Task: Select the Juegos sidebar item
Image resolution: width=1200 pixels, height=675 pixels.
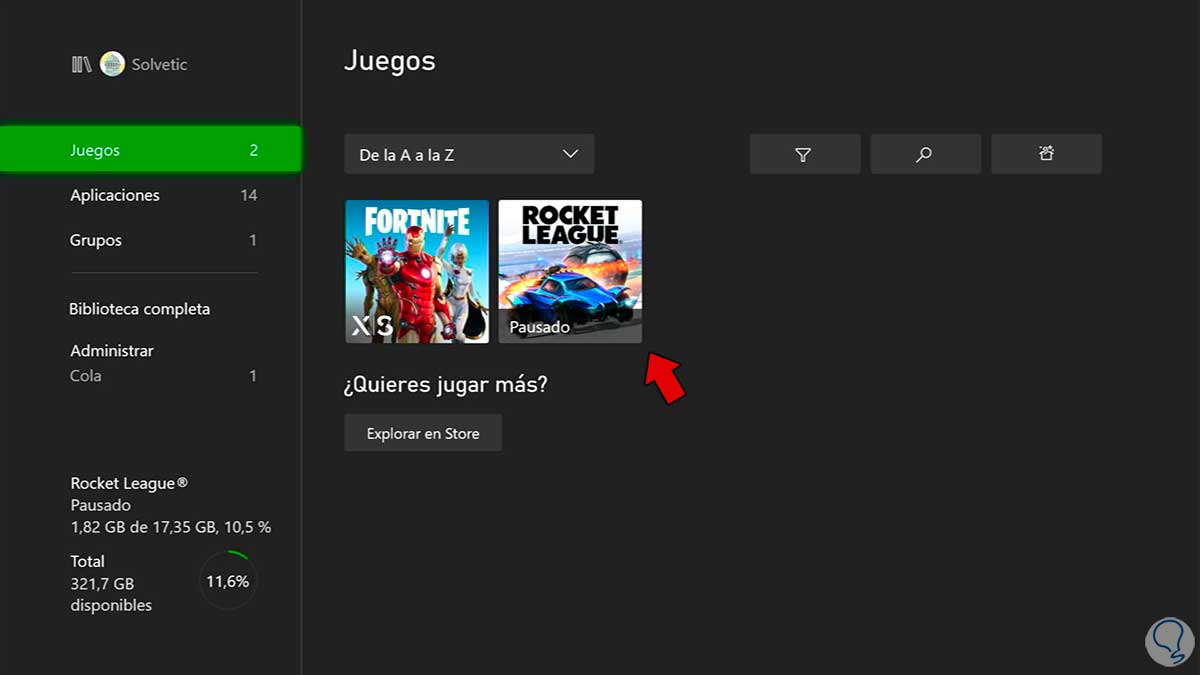Action: (150, 150)
